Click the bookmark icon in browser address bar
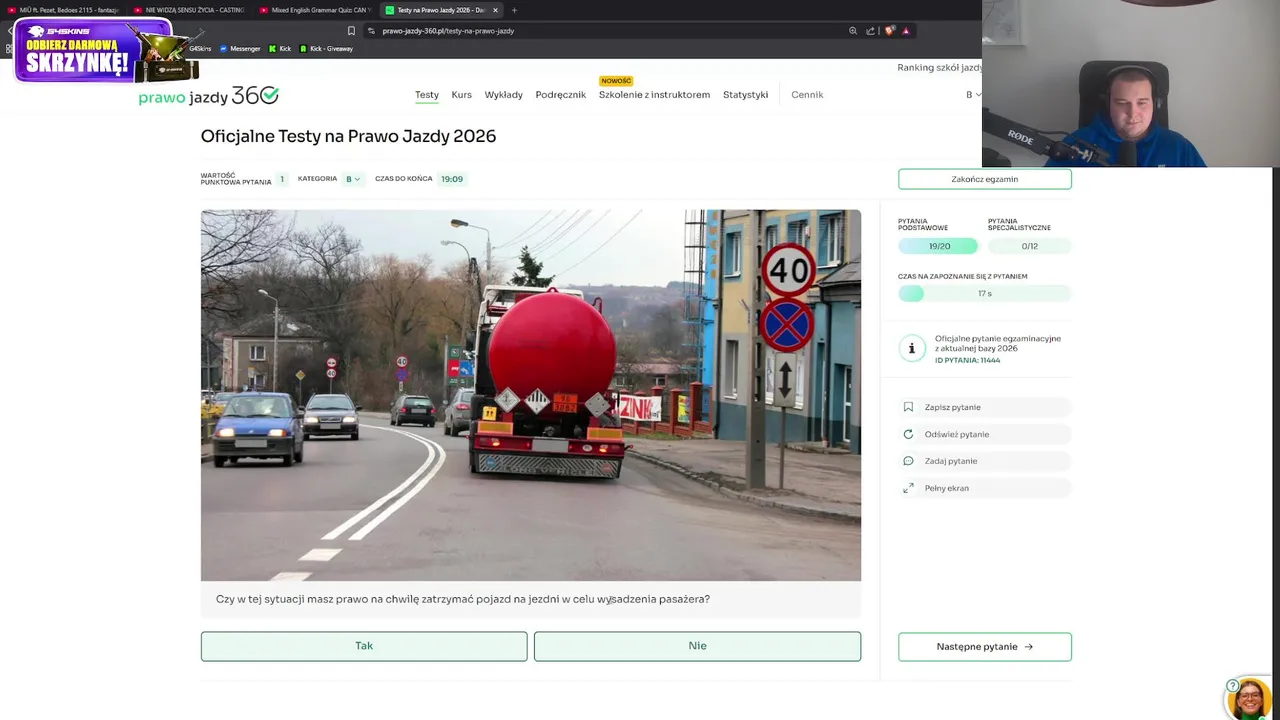This screenshot has width=1280, height=720. [x=351, y=31]
